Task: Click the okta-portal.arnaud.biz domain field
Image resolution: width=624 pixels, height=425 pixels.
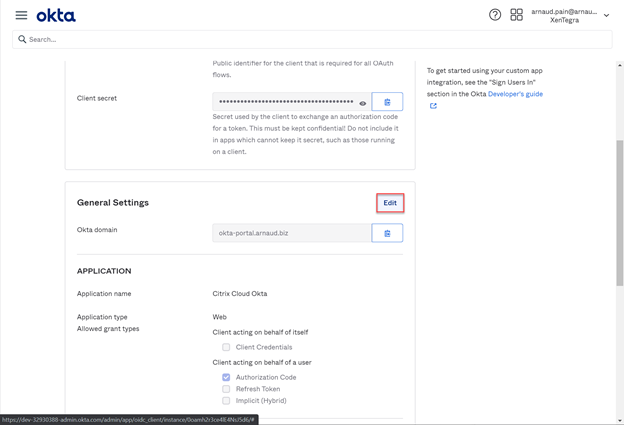Action: pos(291,233)
